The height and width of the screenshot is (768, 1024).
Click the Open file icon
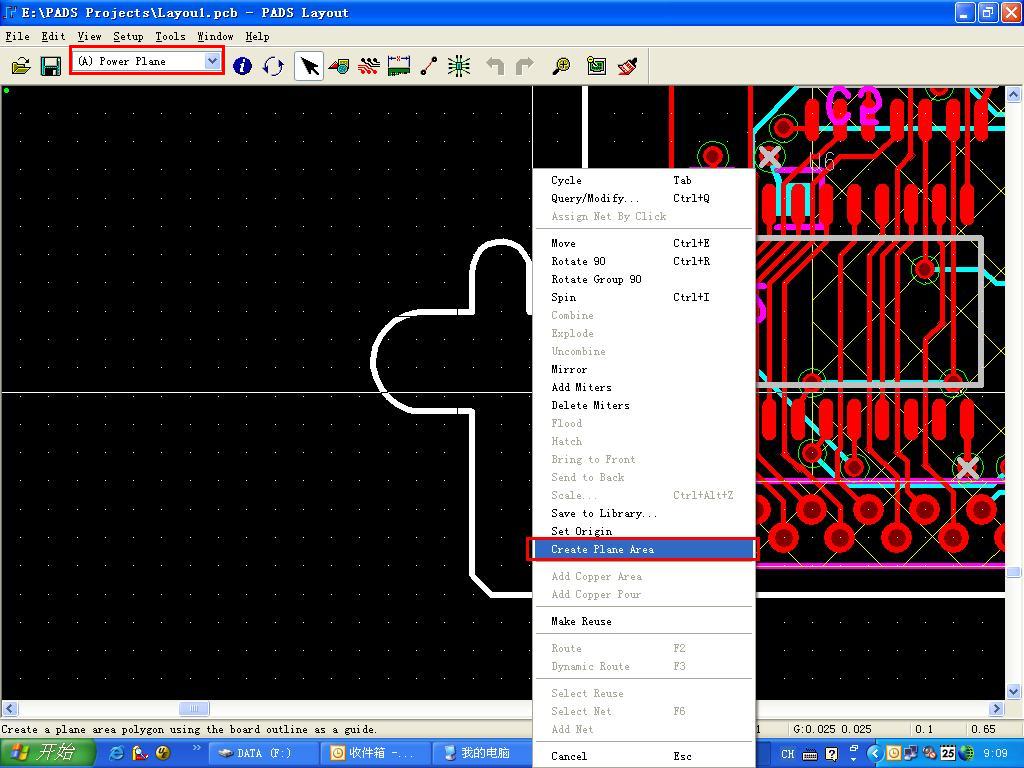click(x=21, y=66)
